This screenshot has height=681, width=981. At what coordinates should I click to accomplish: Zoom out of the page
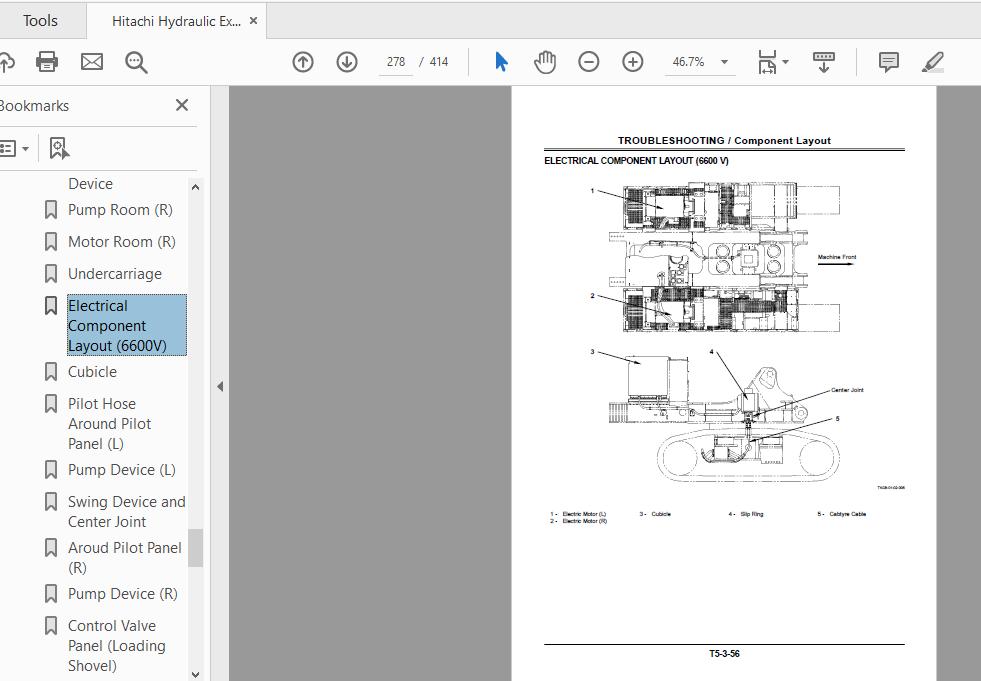[x=589, y=61]
